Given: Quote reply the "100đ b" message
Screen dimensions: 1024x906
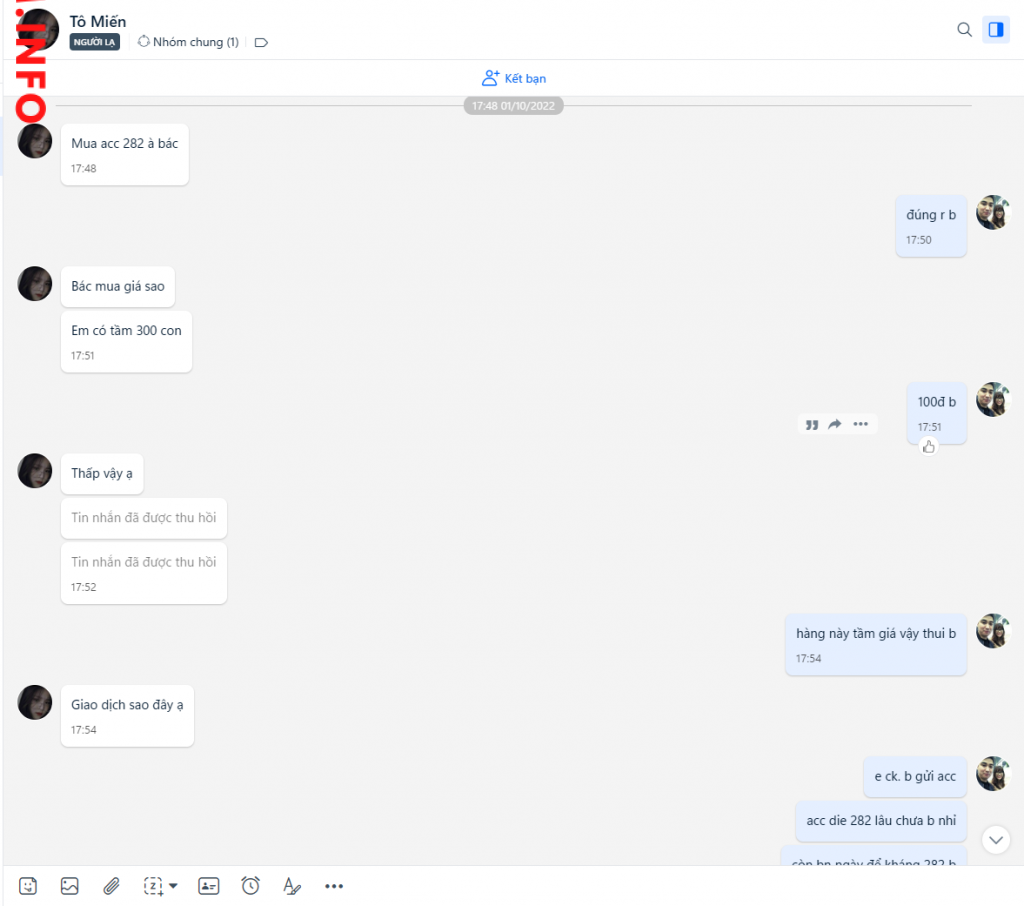Looking at the screenshot, I should click(811, 424).
